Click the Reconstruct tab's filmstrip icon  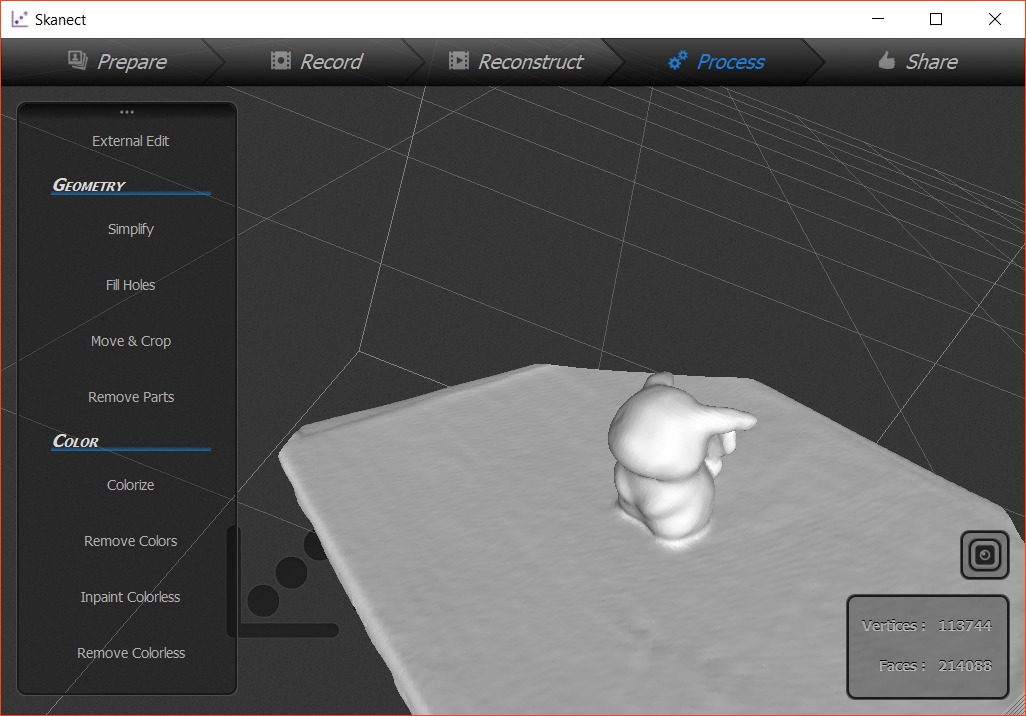(x=459, y=61)
